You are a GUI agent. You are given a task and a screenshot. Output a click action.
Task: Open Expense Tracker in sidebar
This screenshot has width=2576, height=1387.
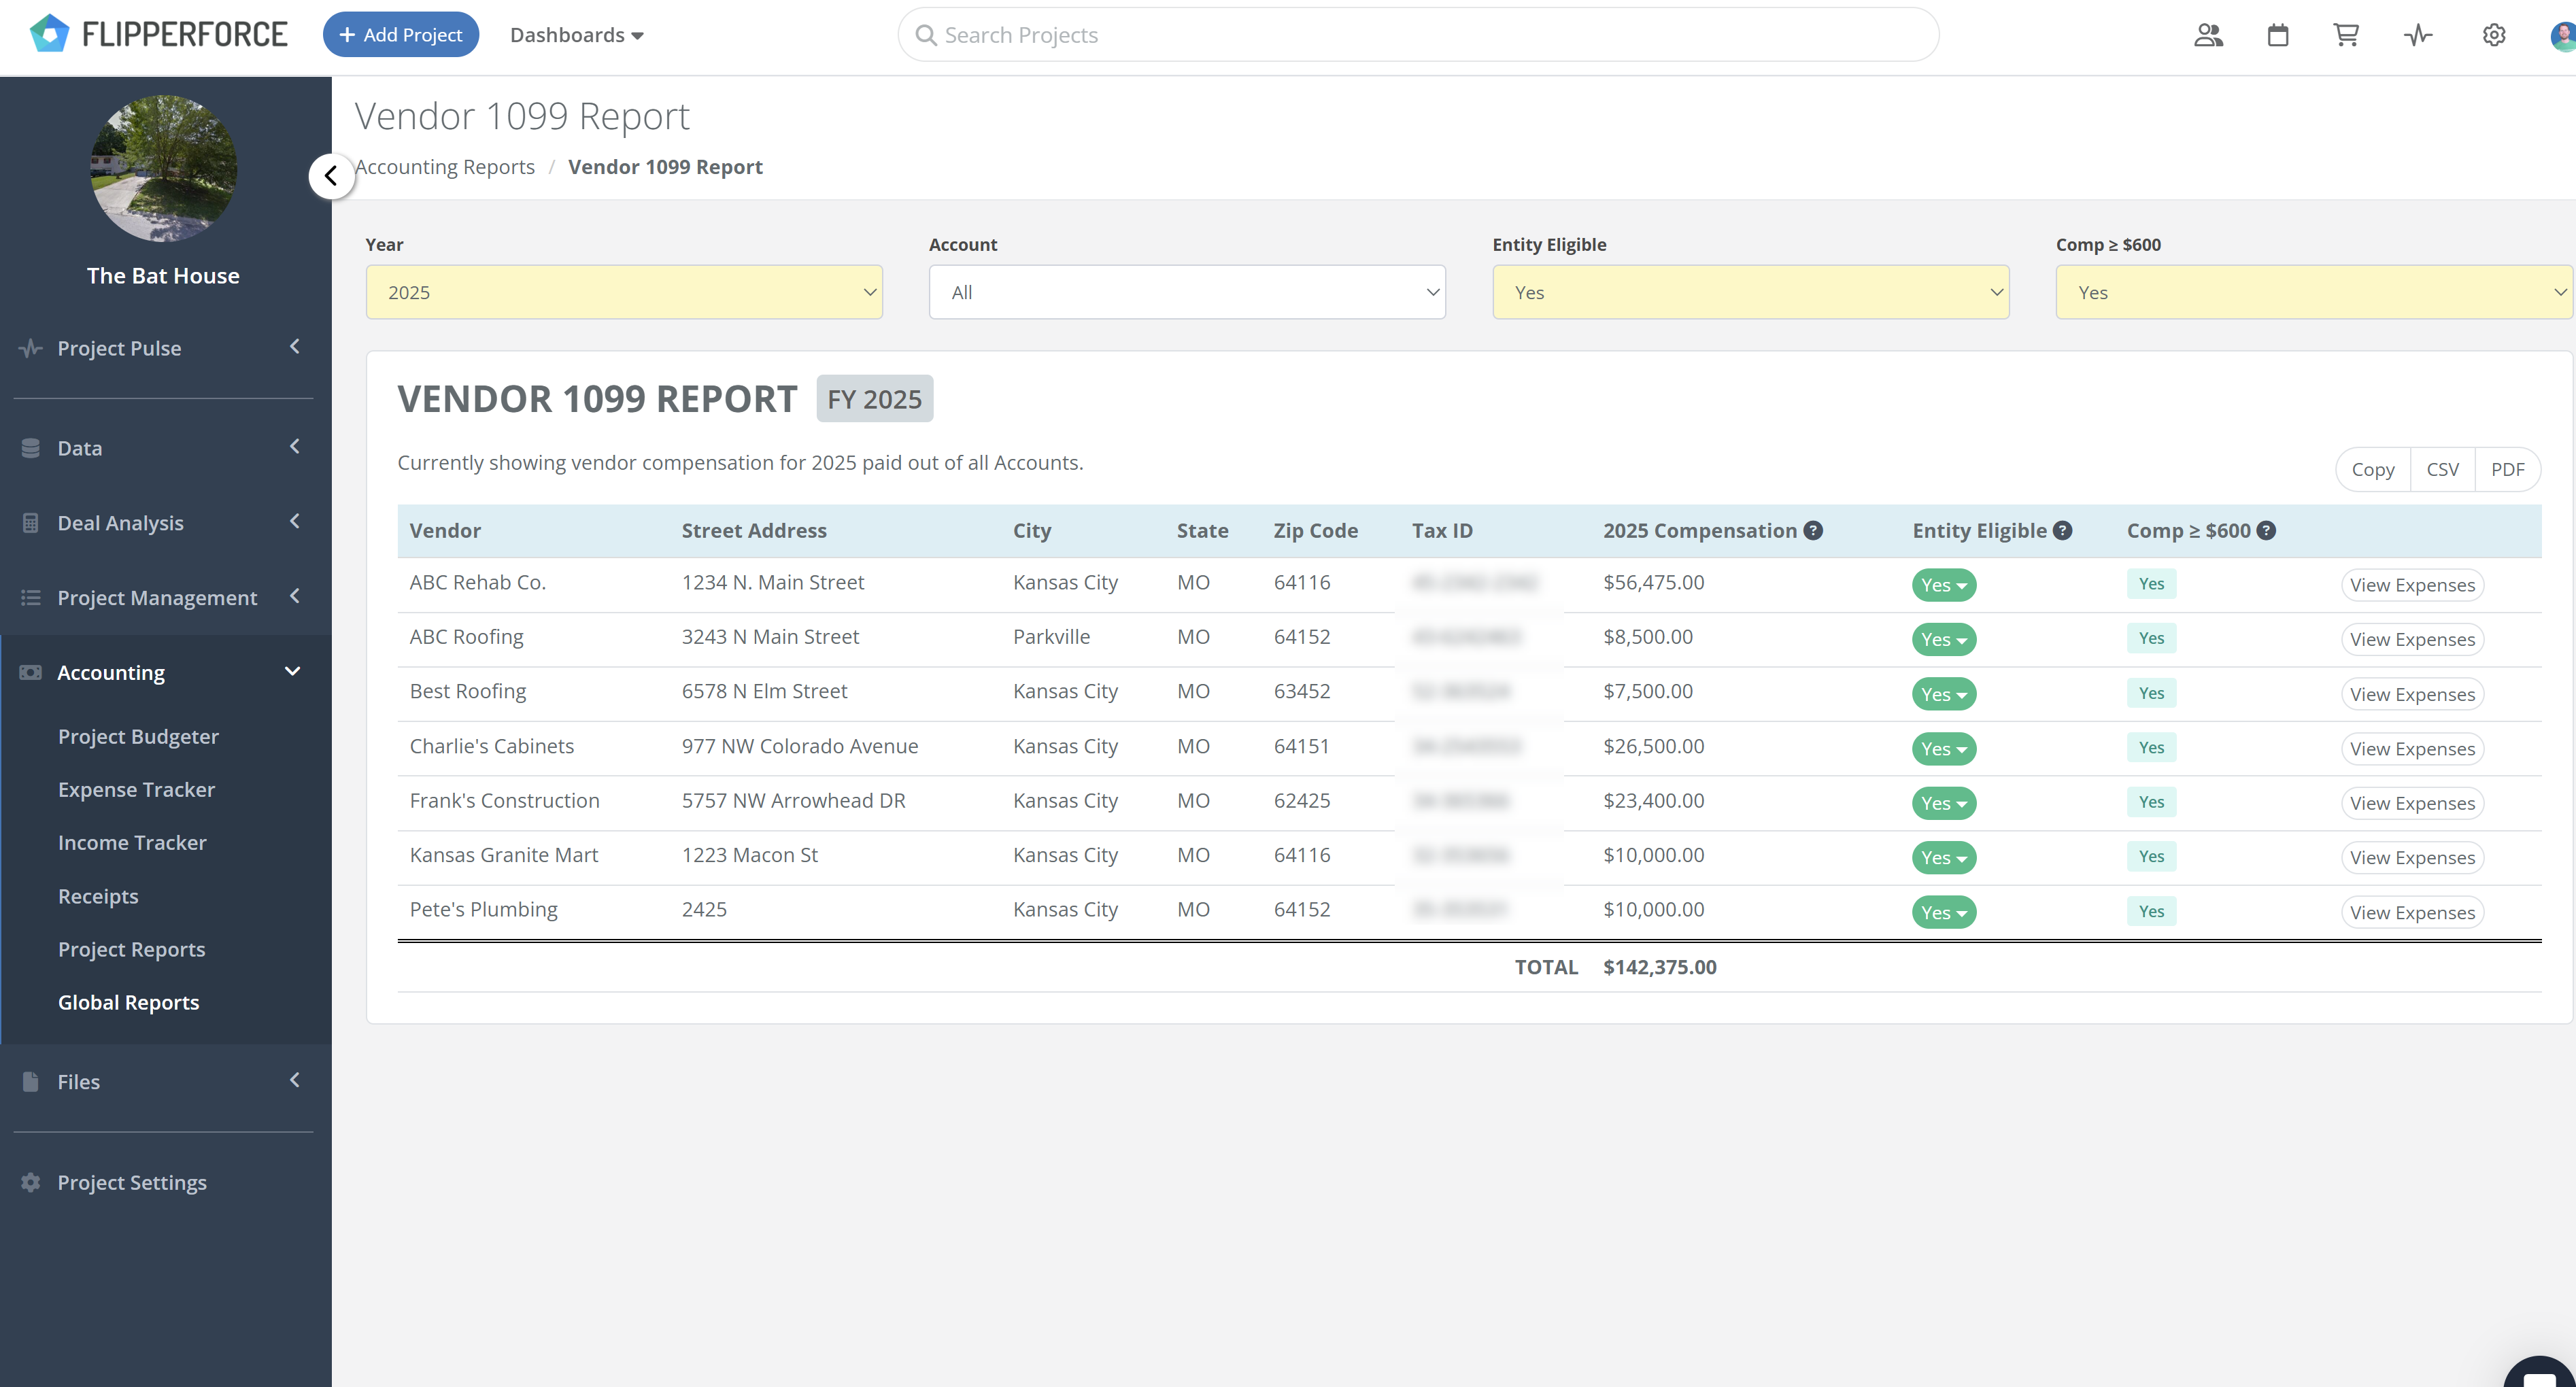click(136, 789)
